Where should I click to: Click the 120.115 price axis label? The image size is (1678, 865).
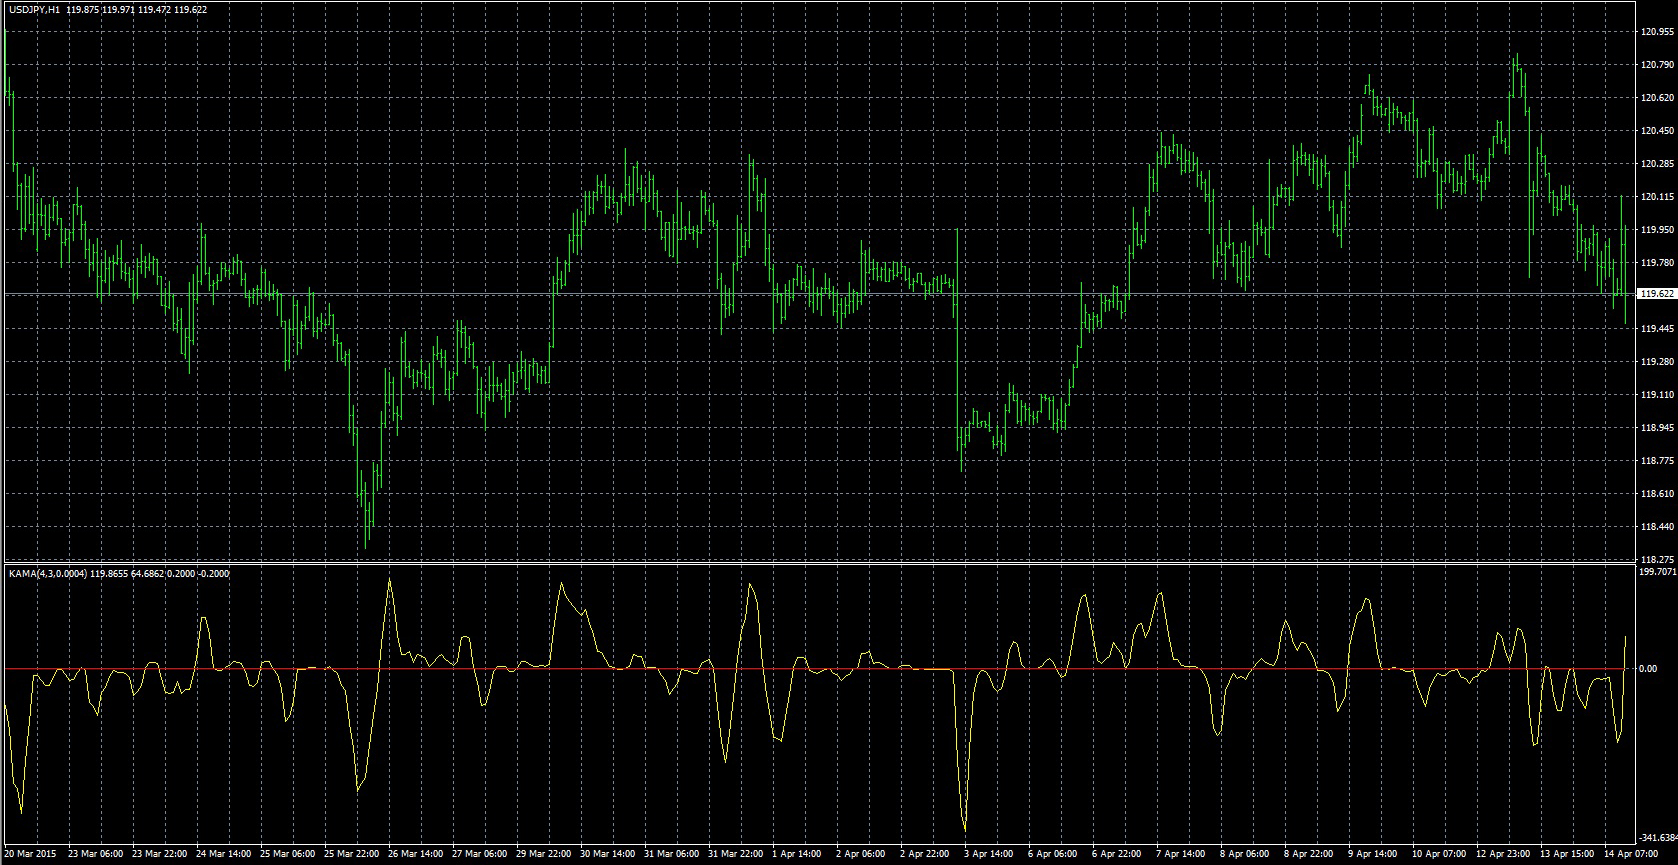click(x=1656, y=197)
